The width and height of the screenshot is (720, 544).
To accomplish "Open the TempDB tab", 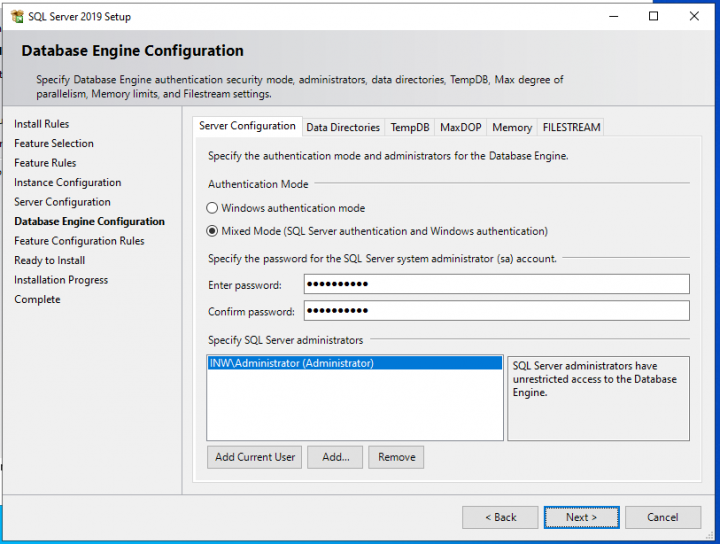I will (x=410, y=127).
